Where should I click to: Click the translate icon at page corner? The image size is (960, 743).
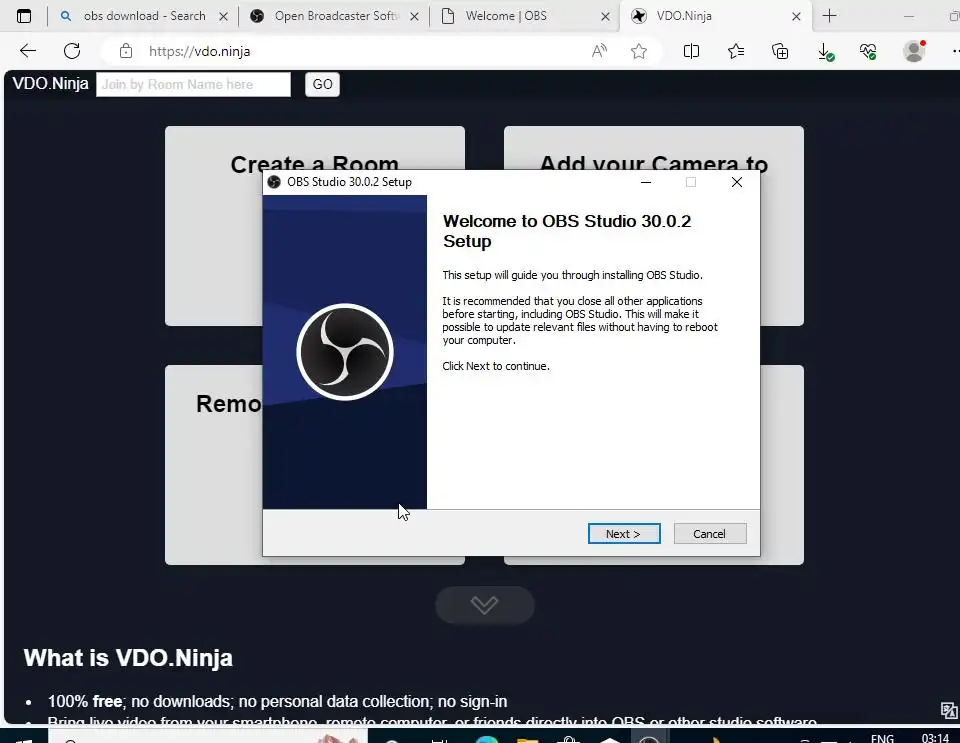[x=948, y=711]
